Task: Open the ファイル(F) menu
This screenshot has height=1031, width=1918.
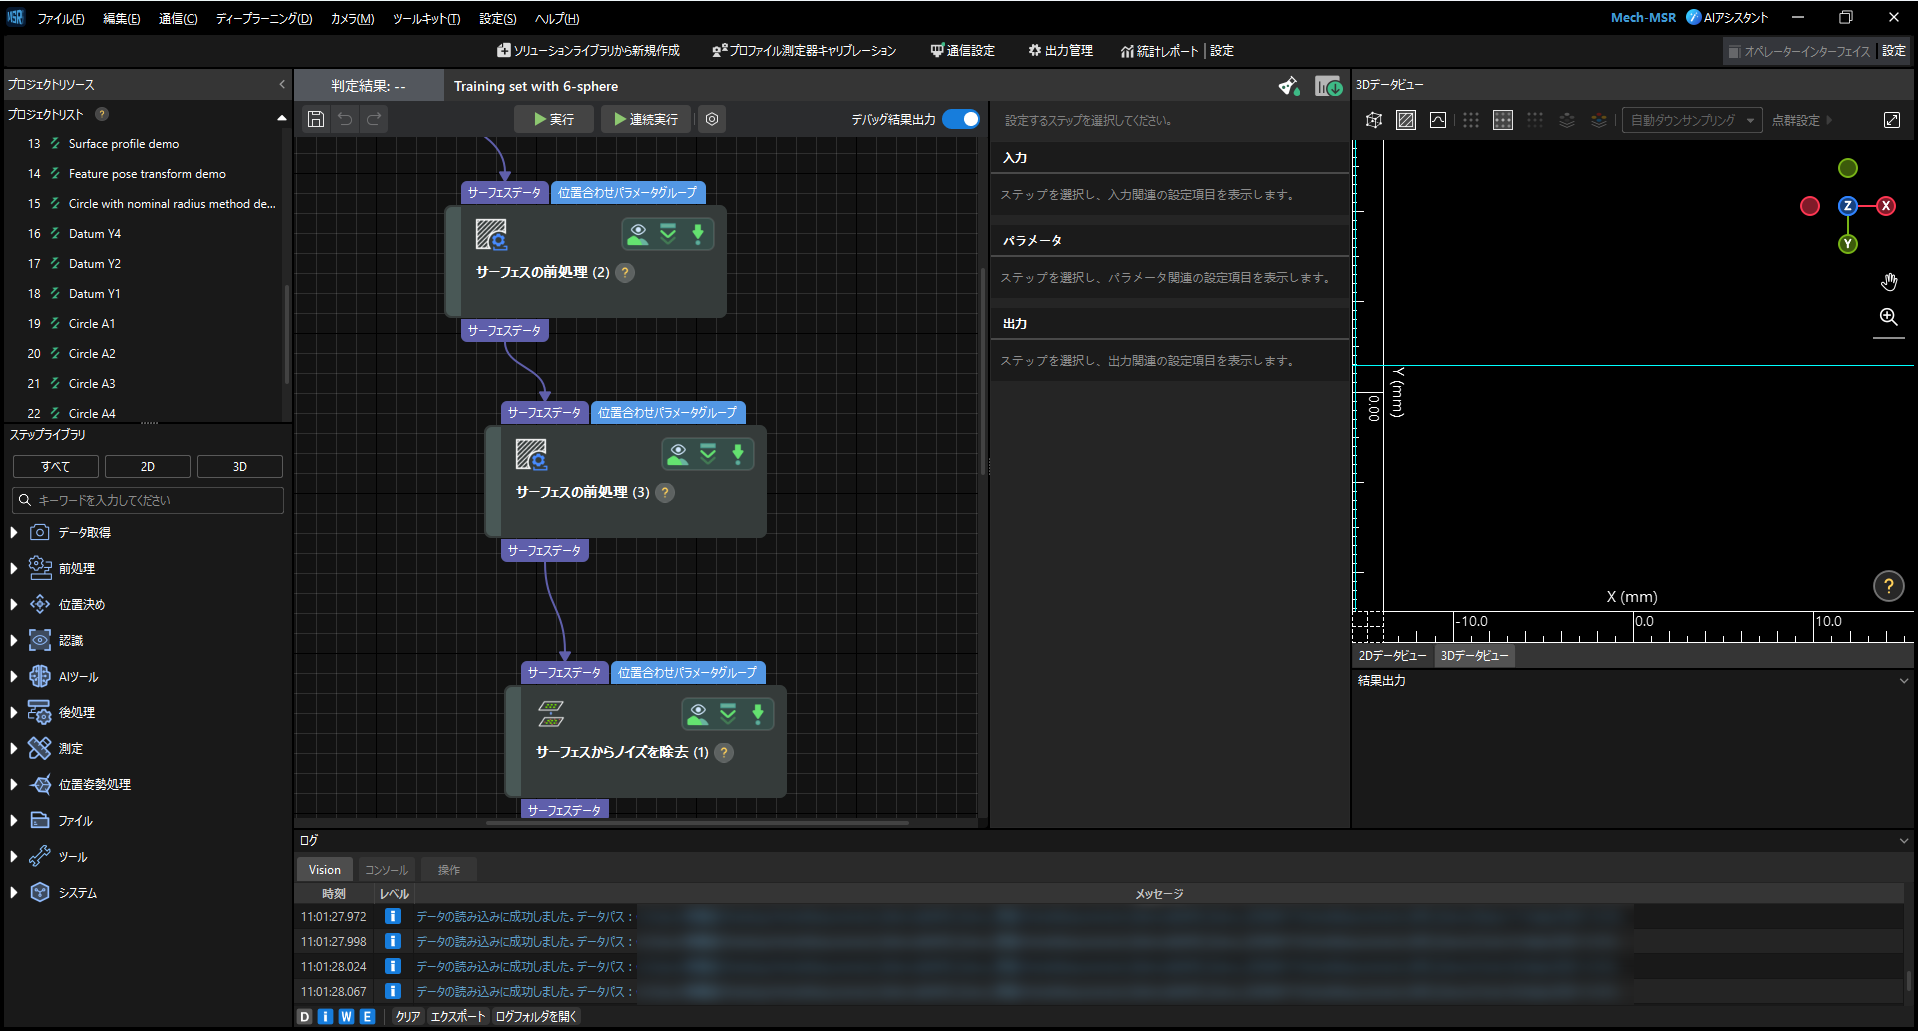Action: point(61,19)
